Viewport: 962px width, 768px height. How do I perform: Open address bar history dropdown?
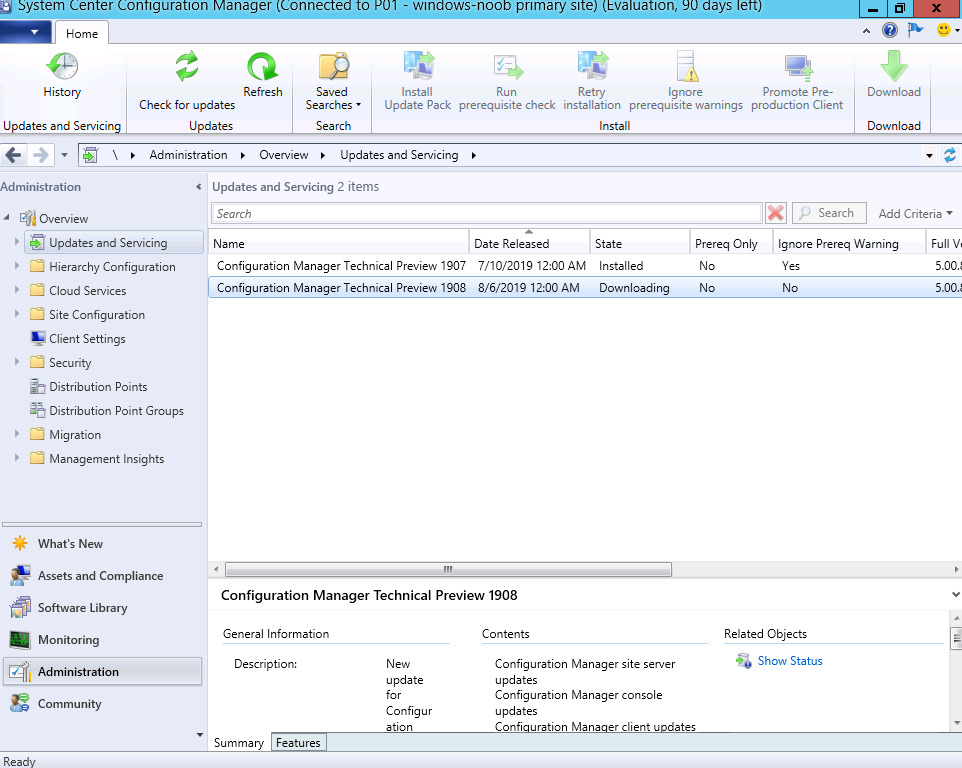(929, 156)
